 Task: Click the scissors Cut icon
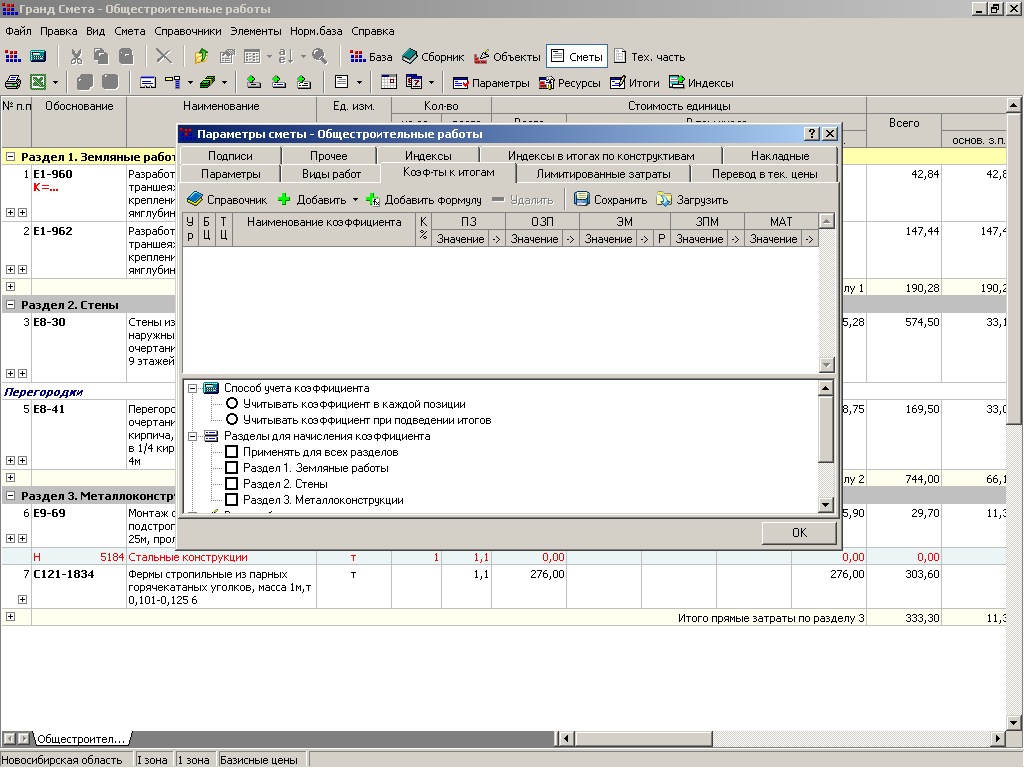pos(76,56)
